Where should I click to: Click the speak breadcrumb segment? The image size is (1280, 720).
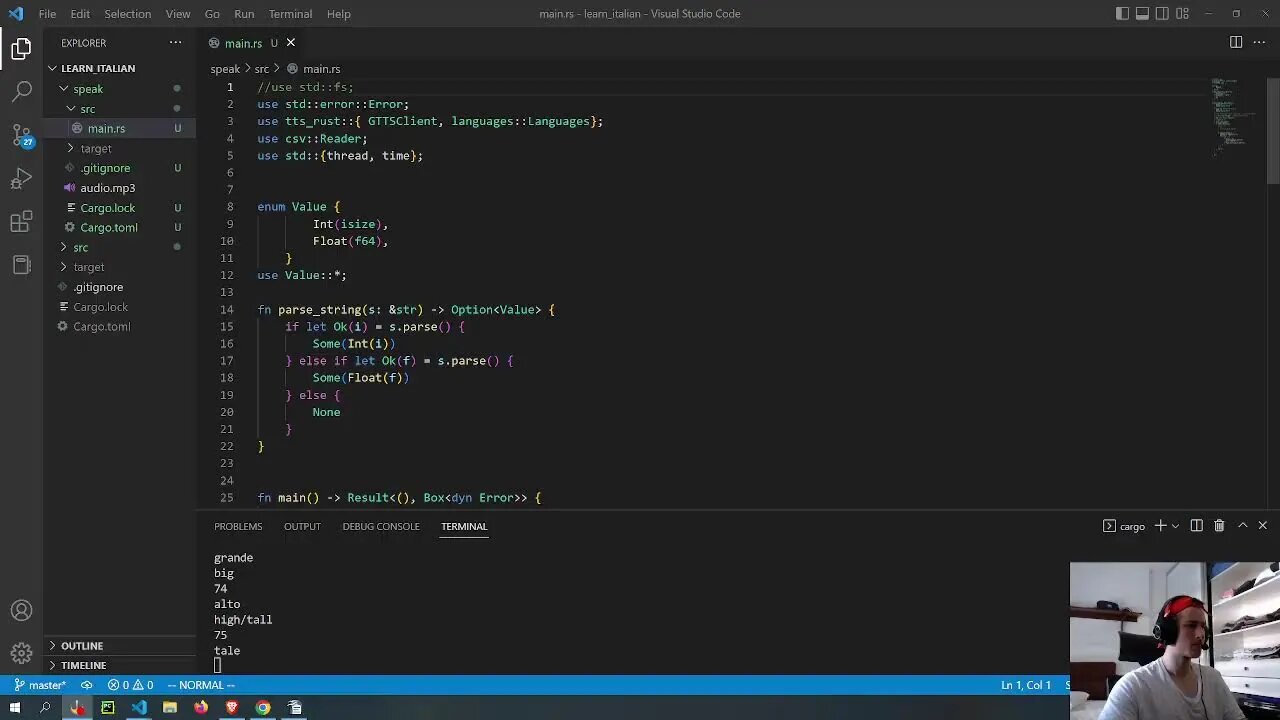tap(225, 69)
